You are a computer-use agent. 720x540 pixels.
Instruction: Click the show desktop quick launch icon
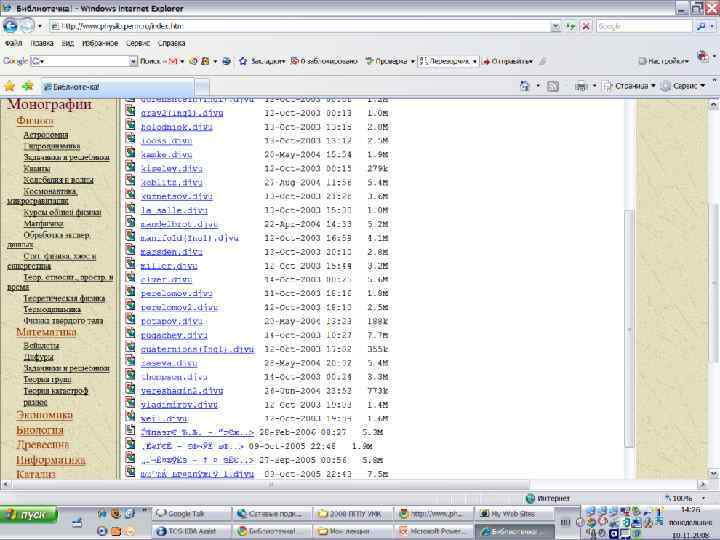(x=77, y=522)
